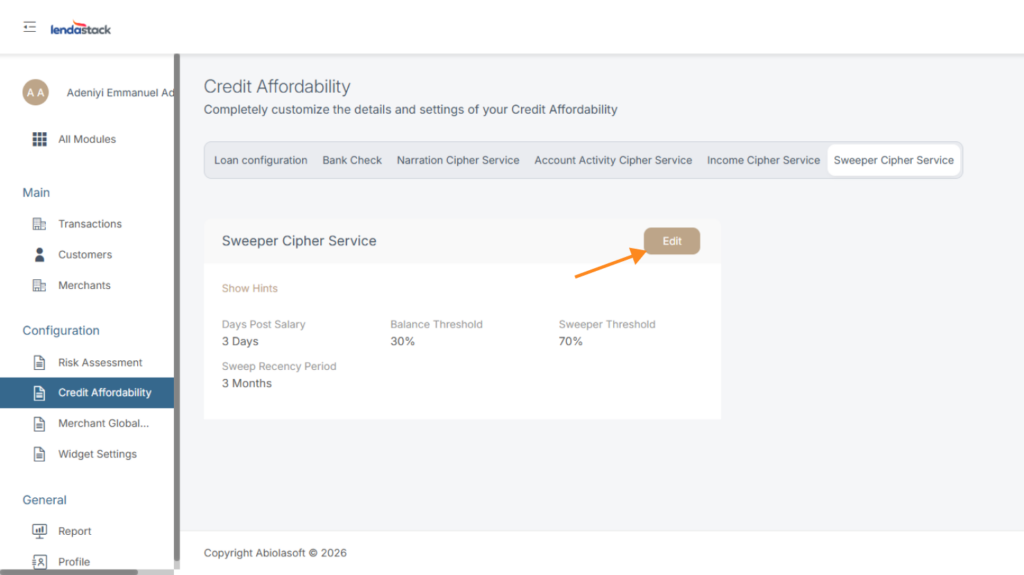
Task: Click the Risk Assessment document icon
Action: pos(40,363)
